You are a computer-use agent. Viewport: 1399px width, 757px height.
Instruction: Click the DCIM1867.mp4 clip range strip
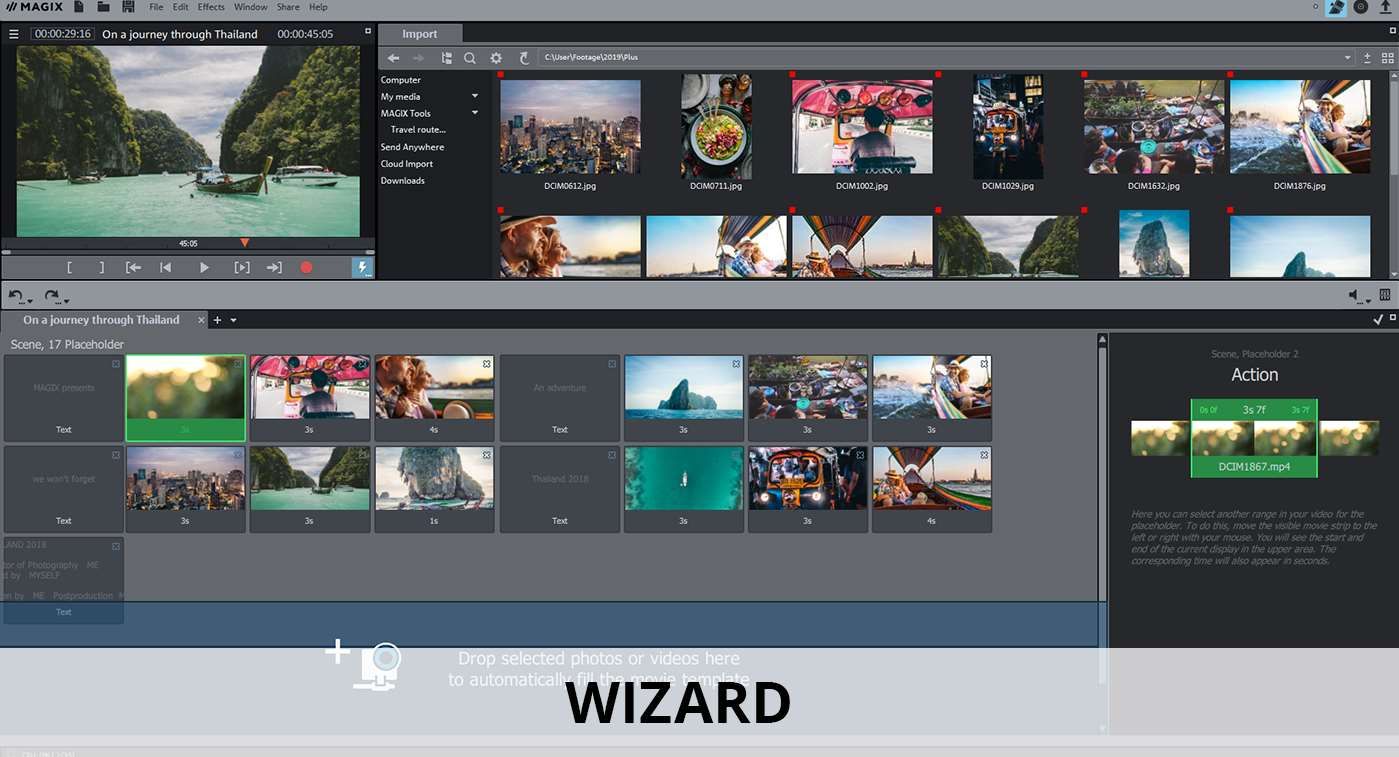coord(1254,438)
